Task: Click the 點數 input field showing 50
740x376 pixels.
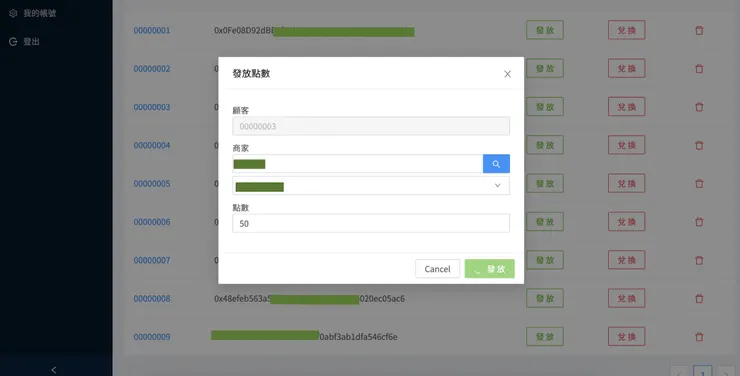Action: [x=371, y=223]
